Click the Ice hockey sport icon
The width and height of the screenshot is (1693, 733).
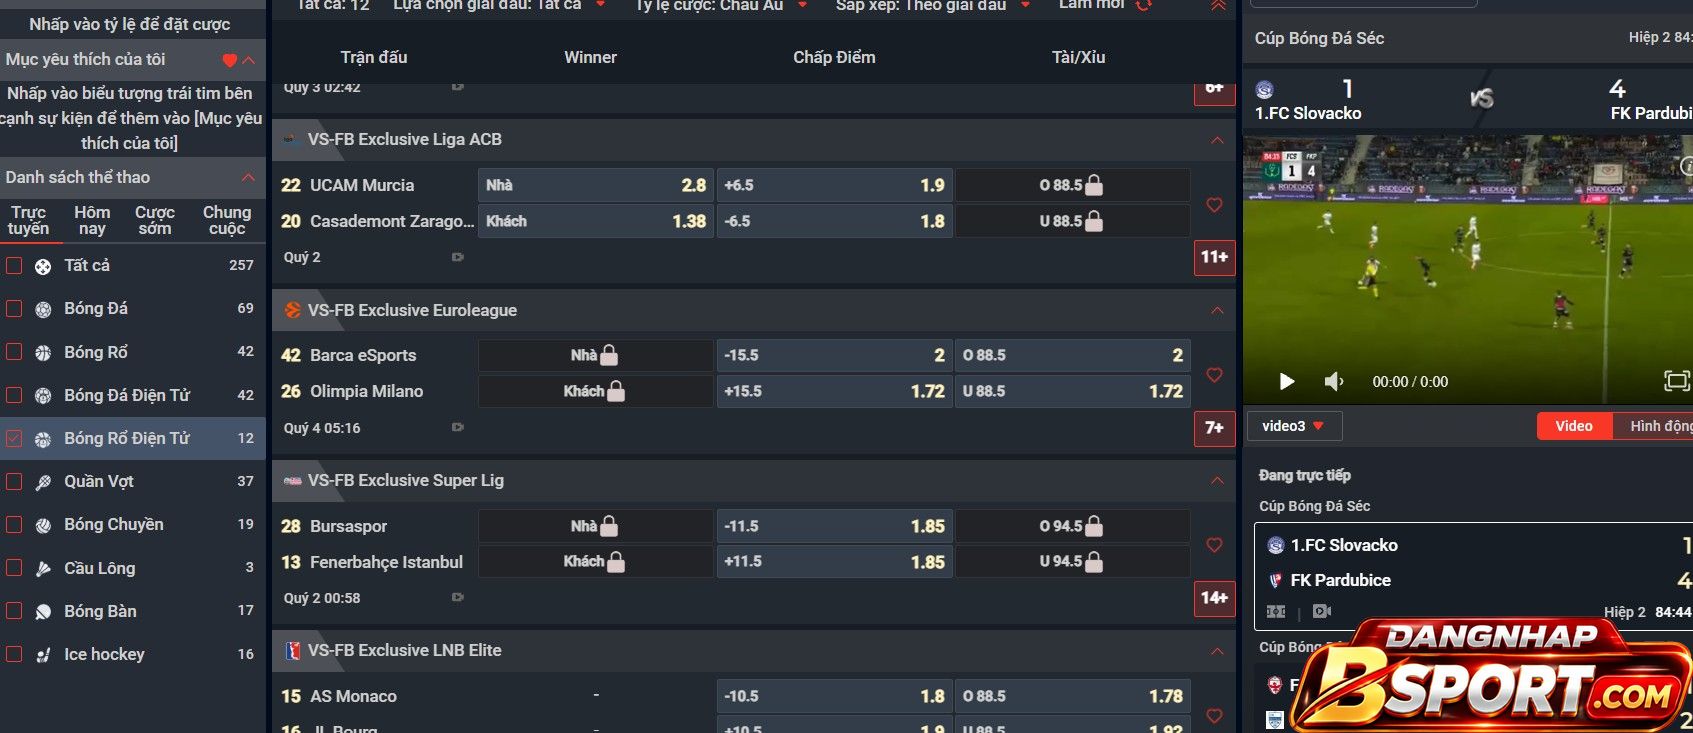(43, 655)
